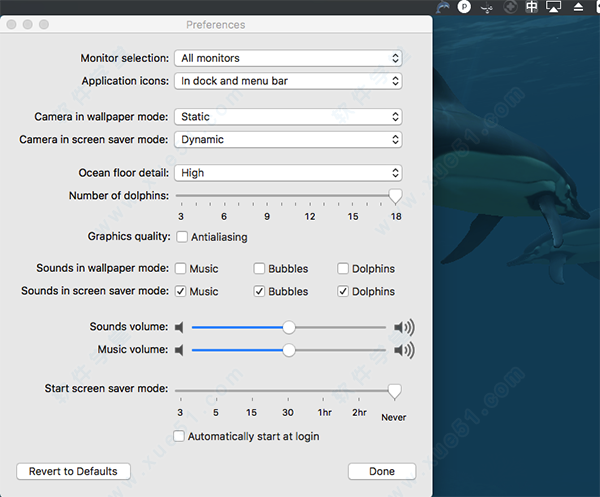Open the AirPlay display icon in menu bar
Viewport: 600px width, 497px height.
click(x=553, y=7)
